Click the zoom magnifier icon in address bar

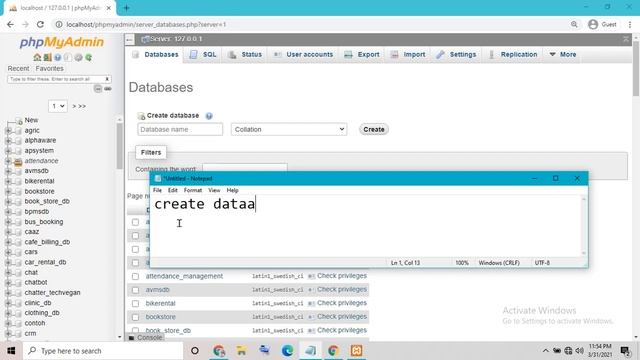(574, 24)
